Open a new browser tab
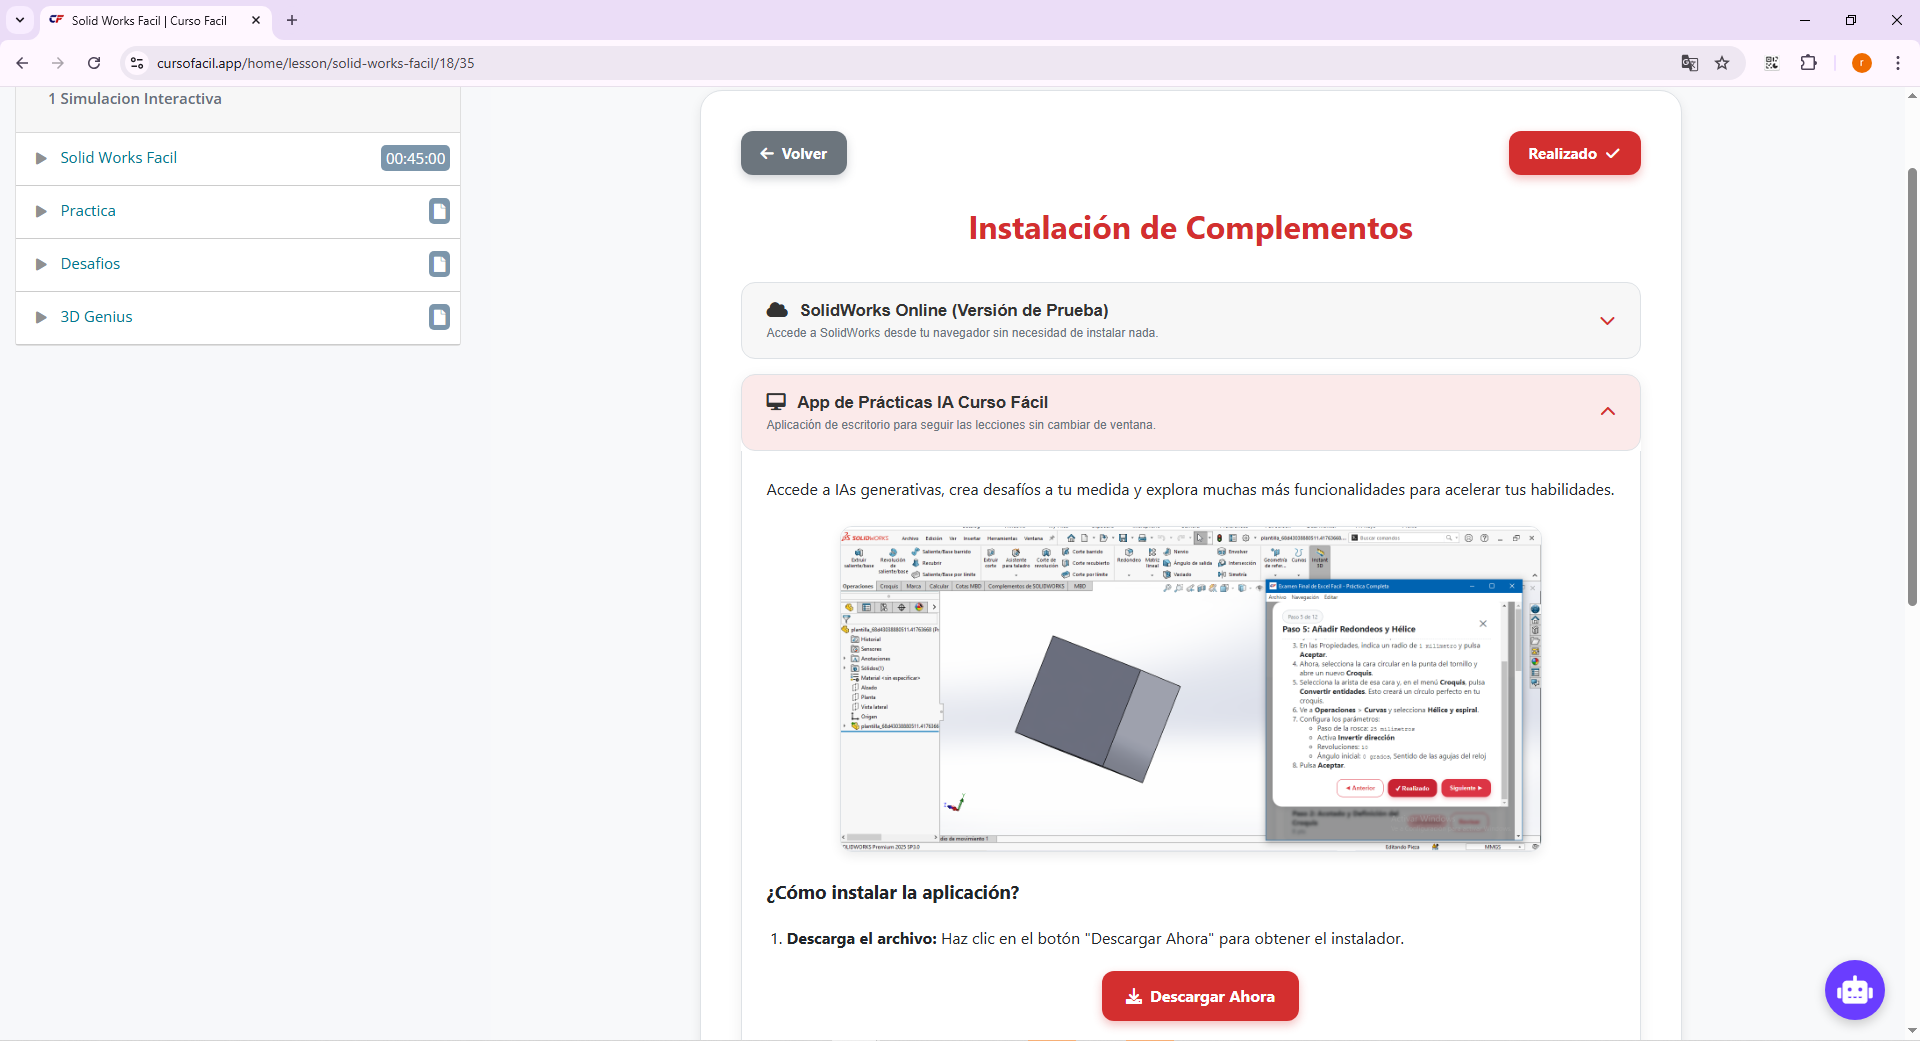1920x1041 pixels. [x=292, y=20]
